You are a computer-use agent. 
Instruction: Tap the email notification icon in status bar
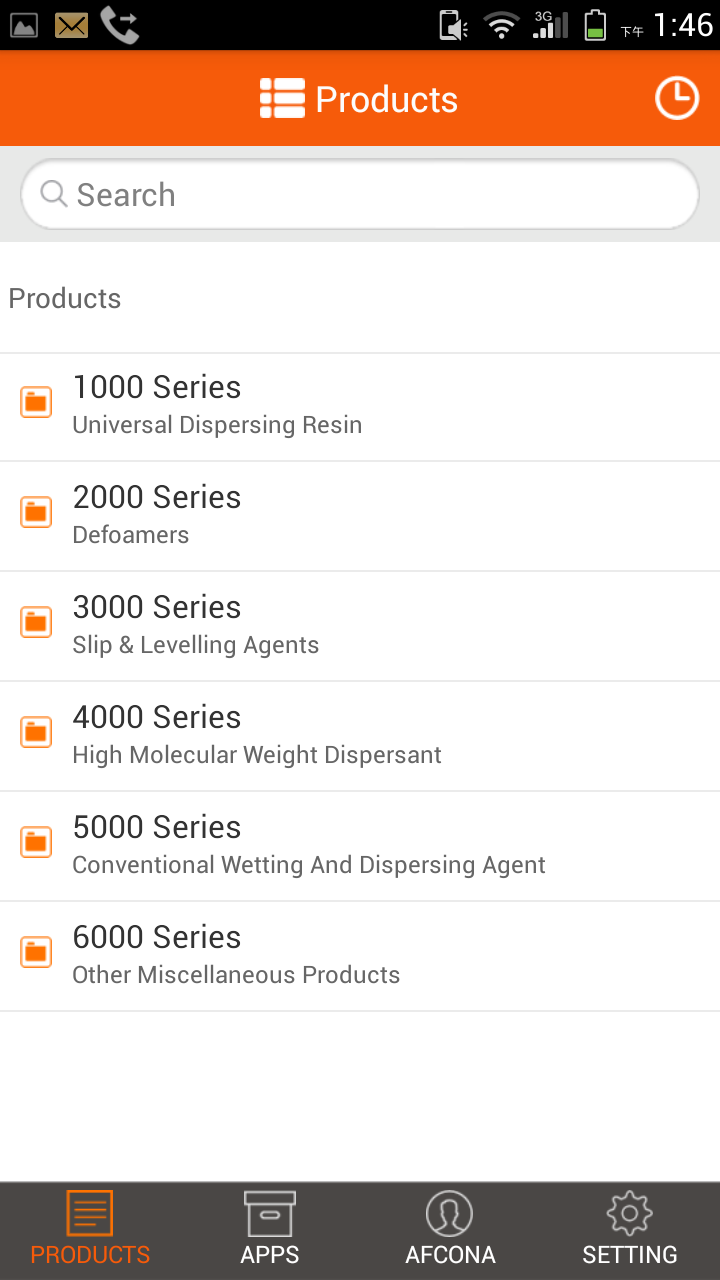[71, 25]
